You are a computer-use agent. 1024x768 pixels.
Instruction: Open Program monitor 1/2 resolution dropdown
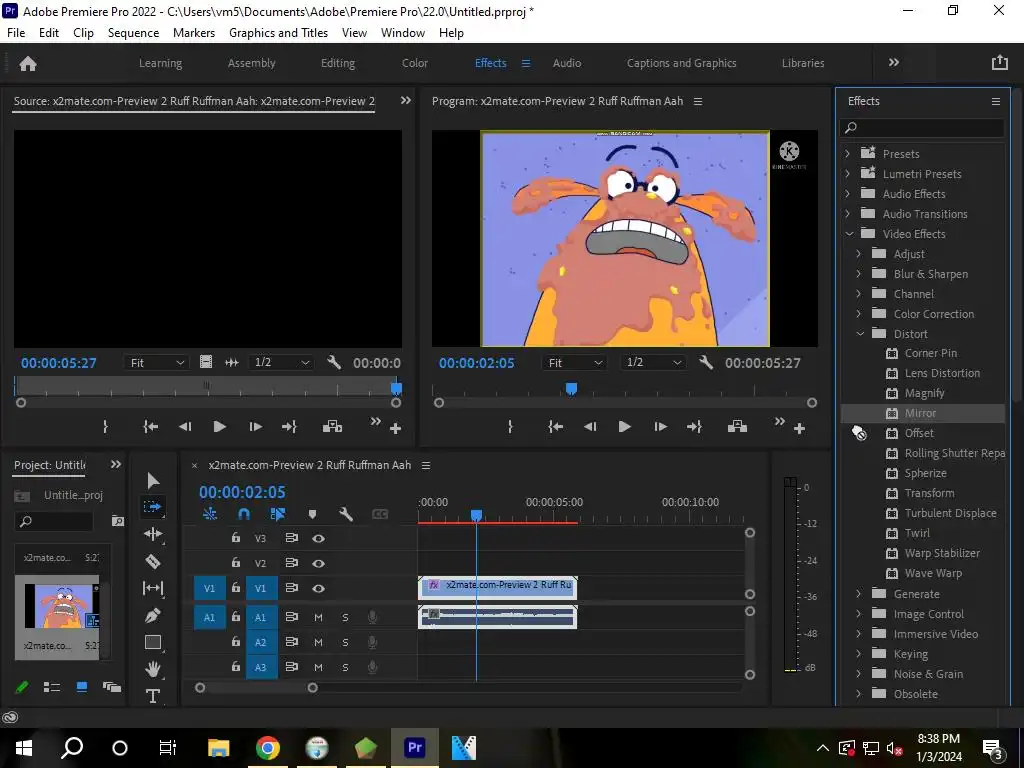tap(653, 362)
